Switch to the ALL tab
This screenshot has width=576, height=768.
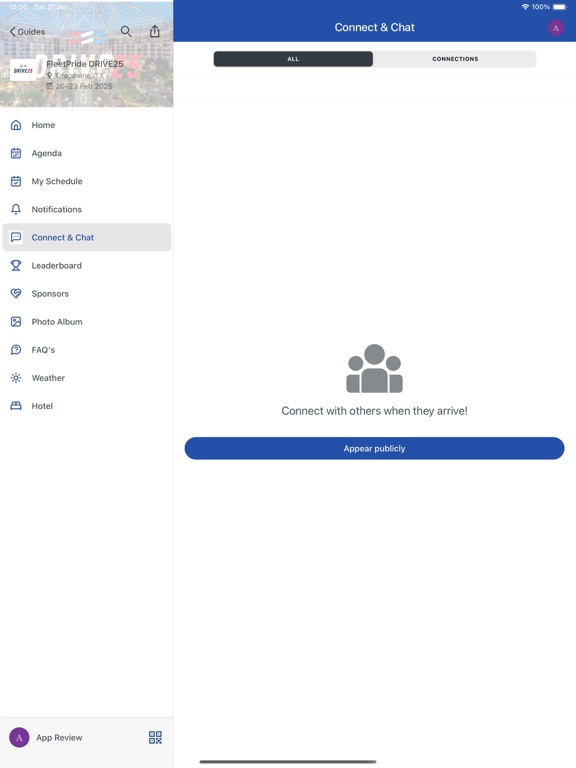pyautogui.click(x=293, y=59)
